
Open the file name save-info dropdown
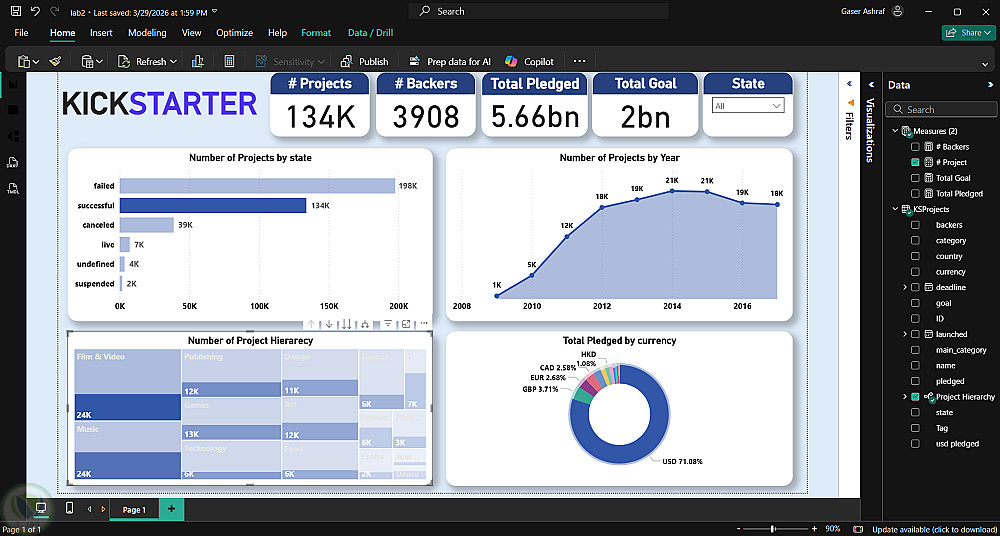tap(215, 11)
